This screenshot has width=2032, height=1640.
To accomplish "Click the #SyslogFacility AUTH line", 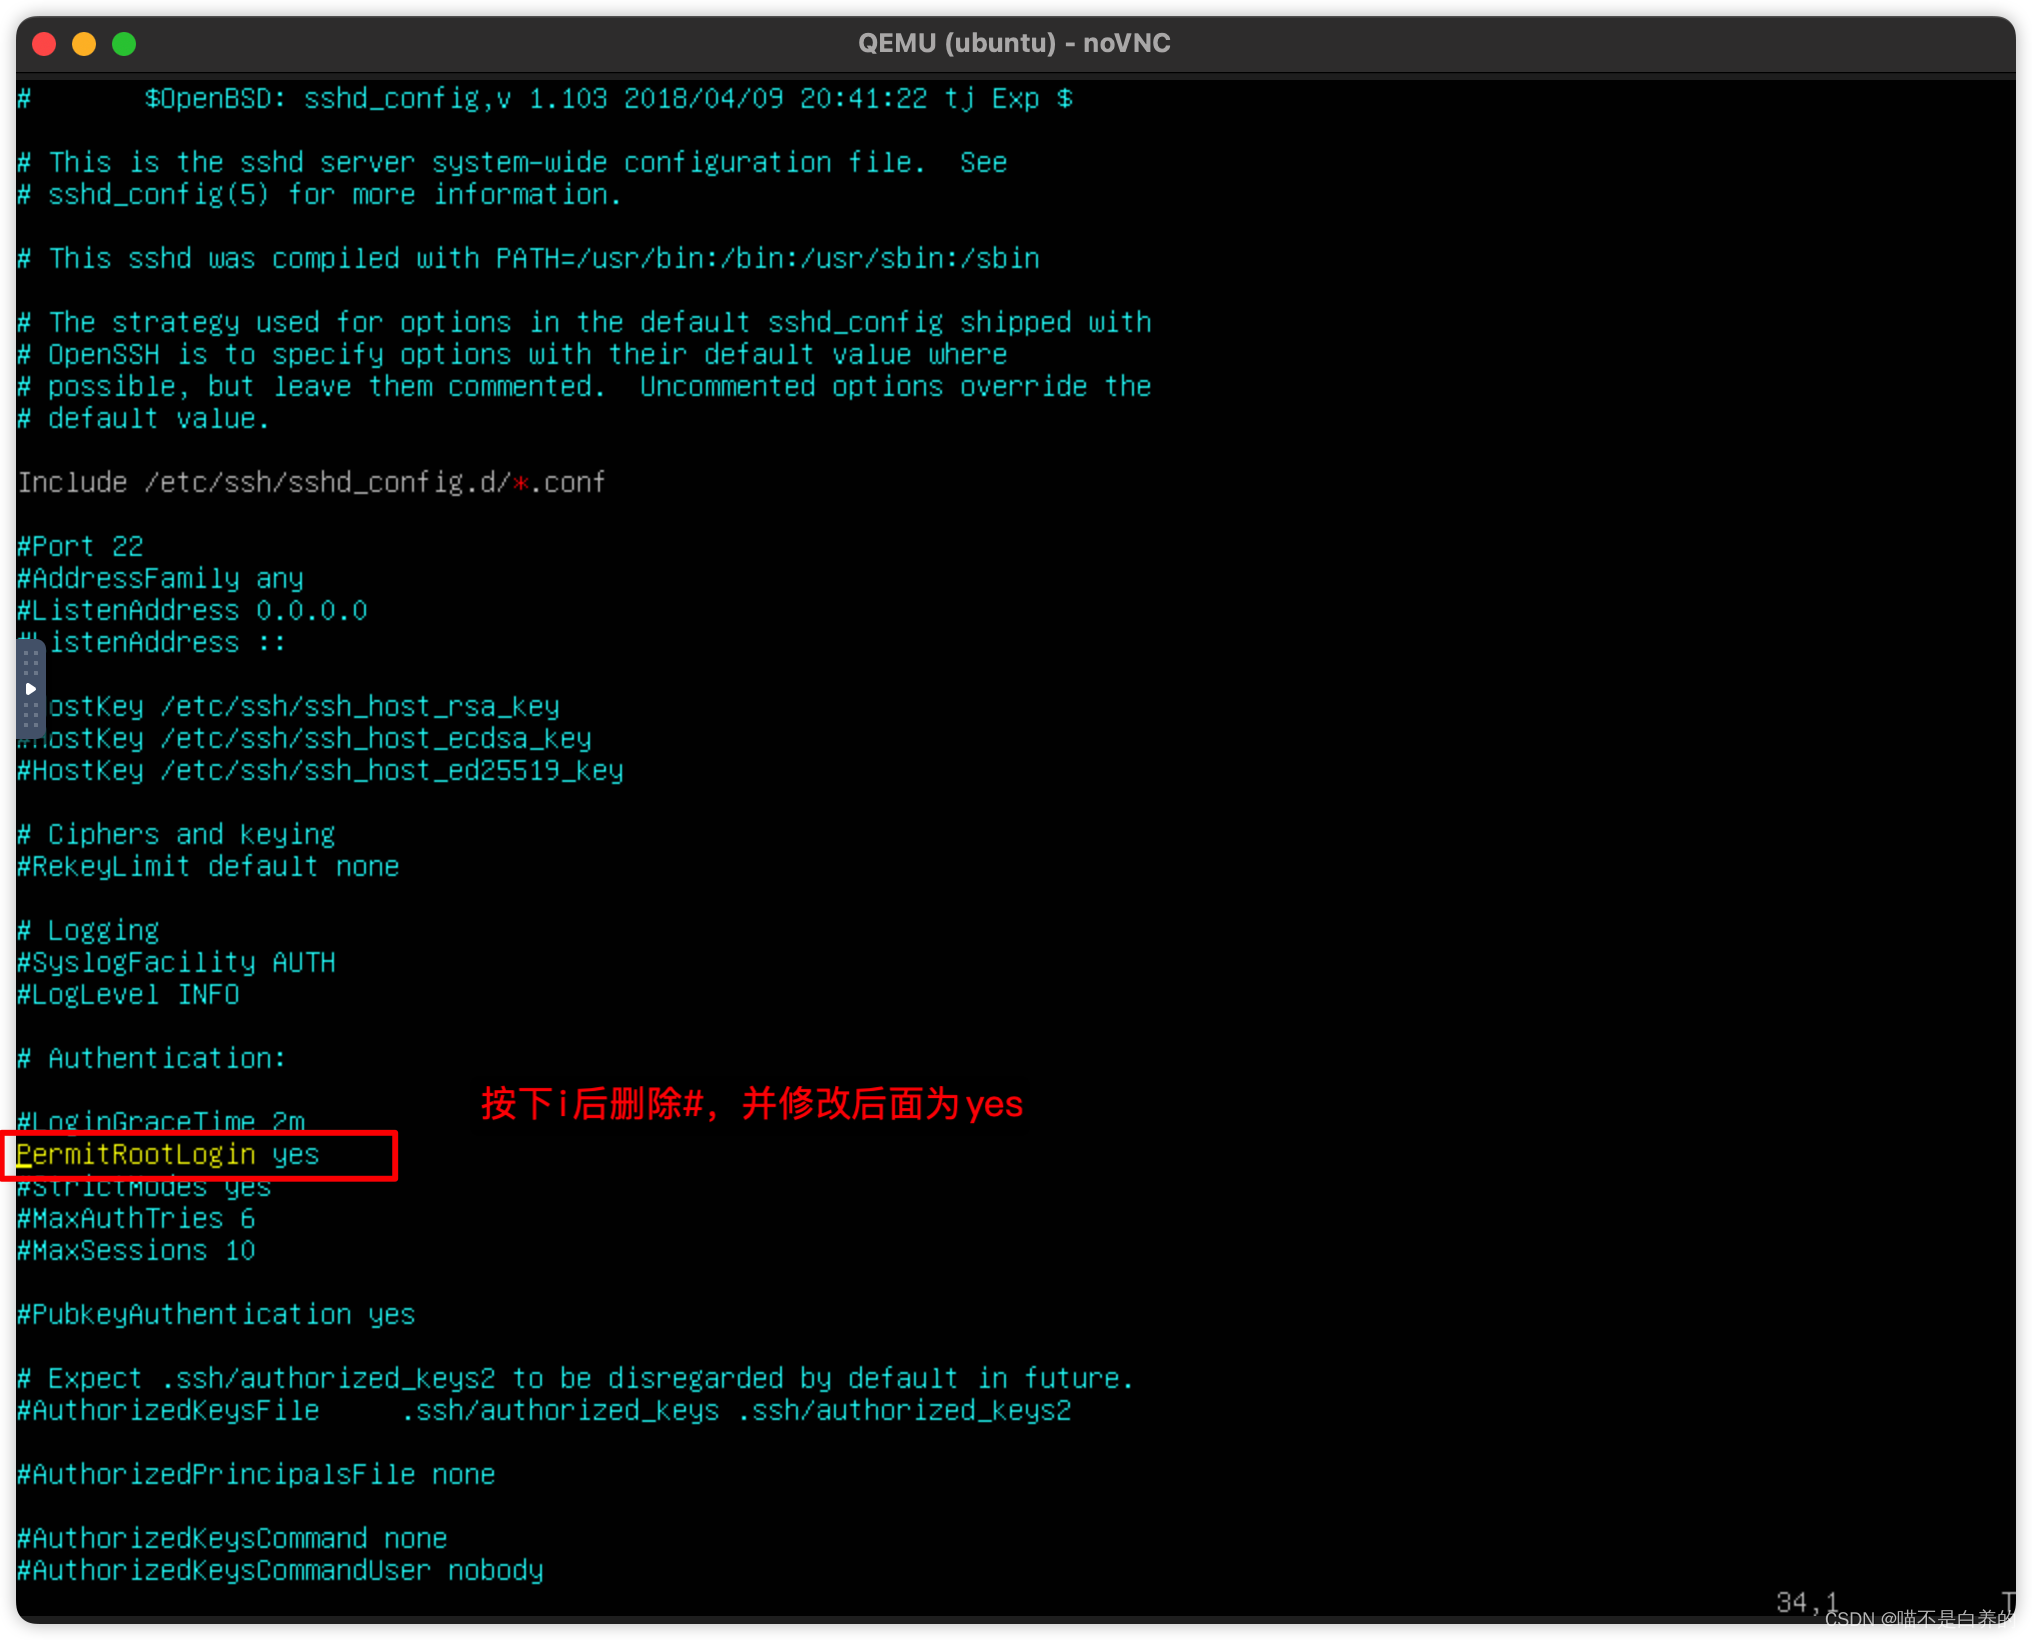I will [176, 963].
